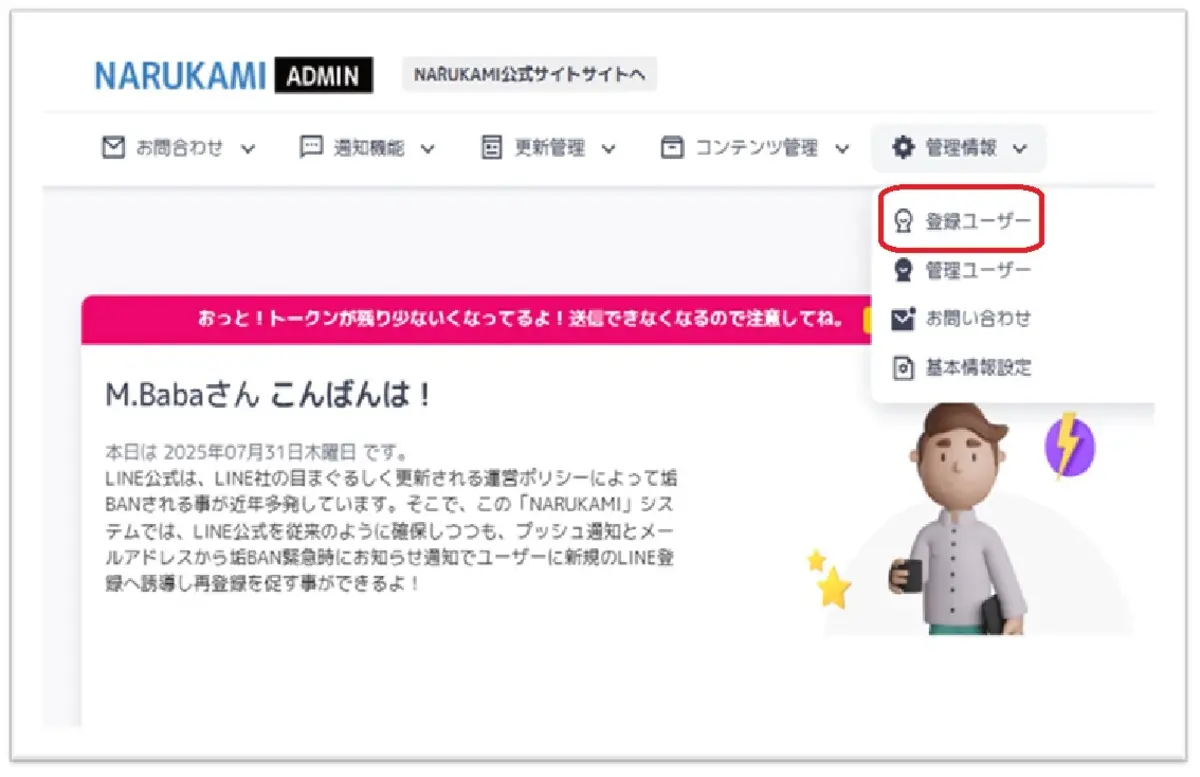Image resolution: width=1200 pixels, height=777 pixels.
Task: Click the gear icon next to 管理情報
Action: 903,148
